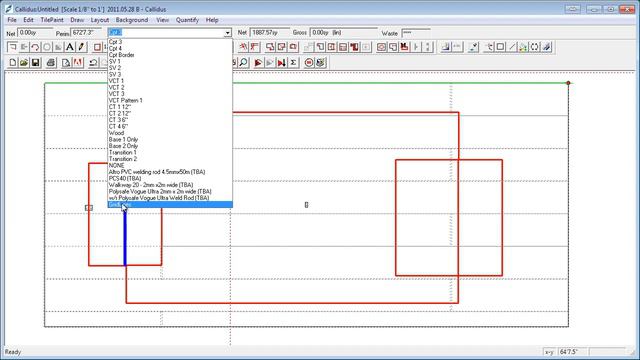Open the Help menu
Image resolution: width=640 pixels, height=360 pixels.
pyautogui.click(x=212, y=20)
